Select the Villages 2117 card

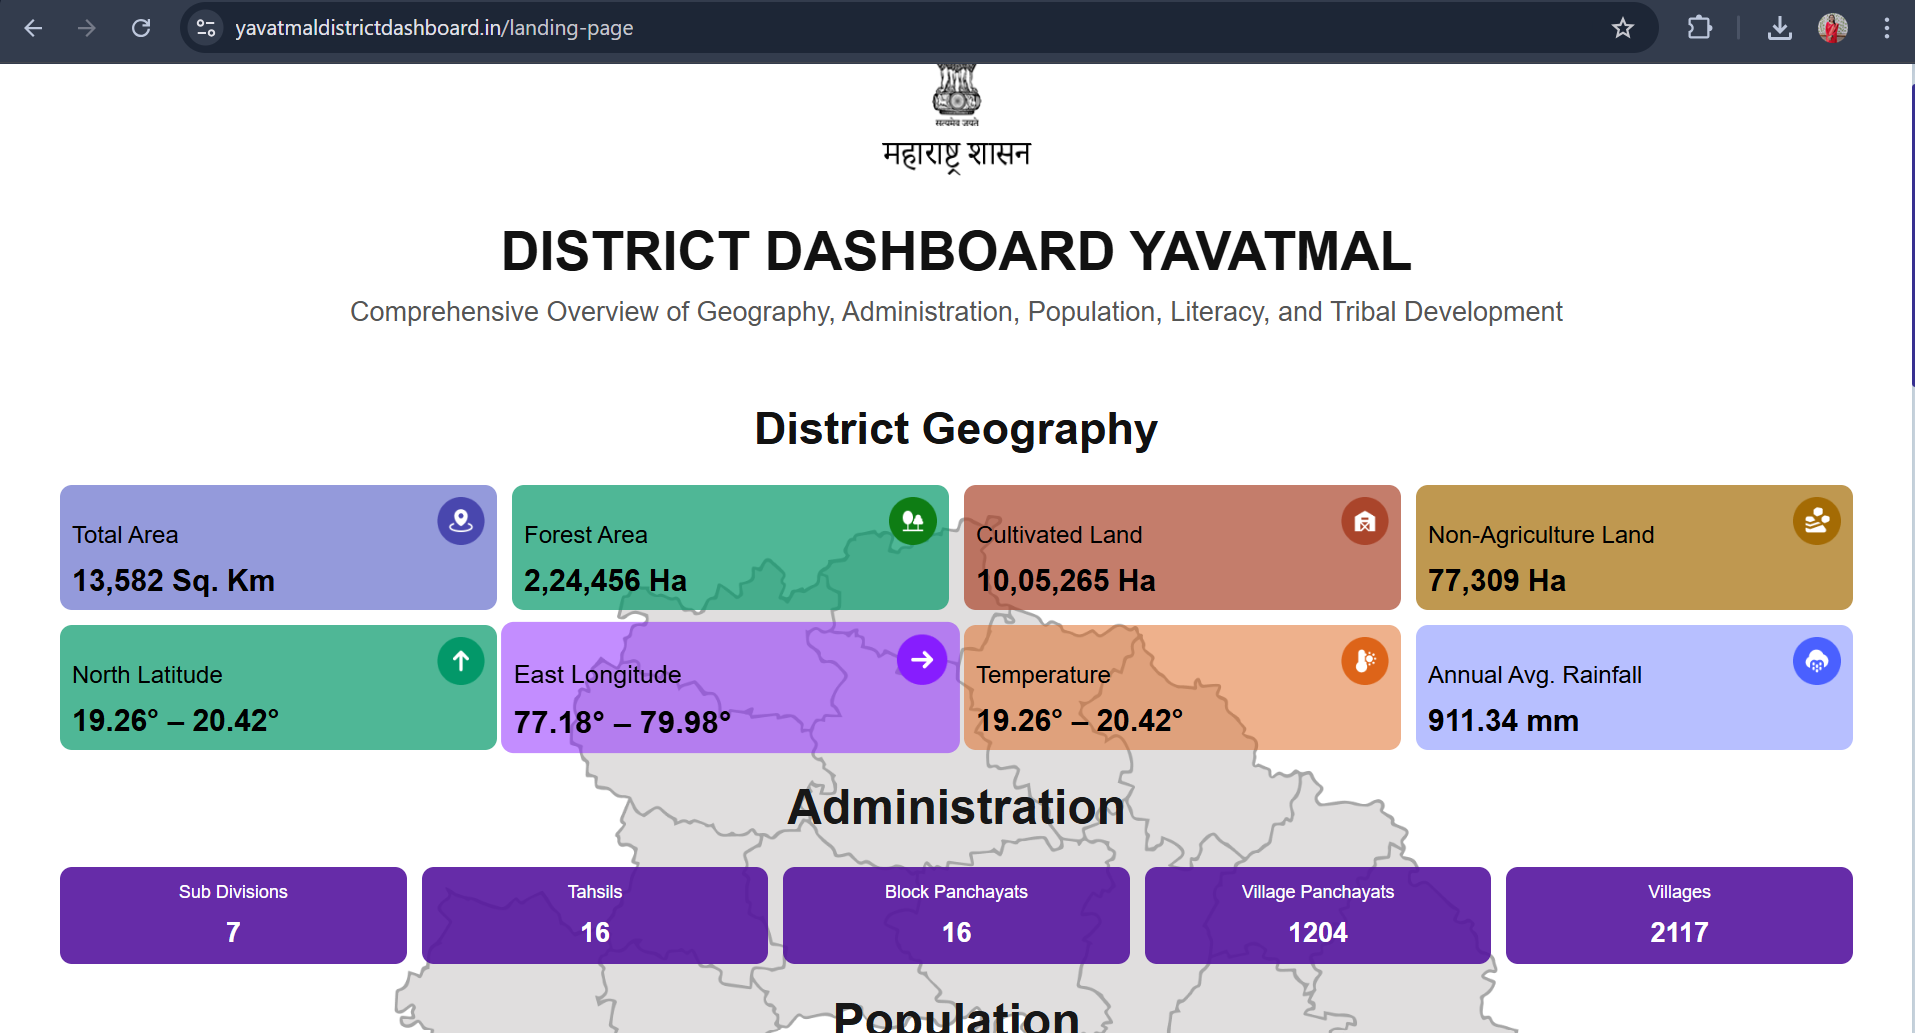pos(1679,915)
